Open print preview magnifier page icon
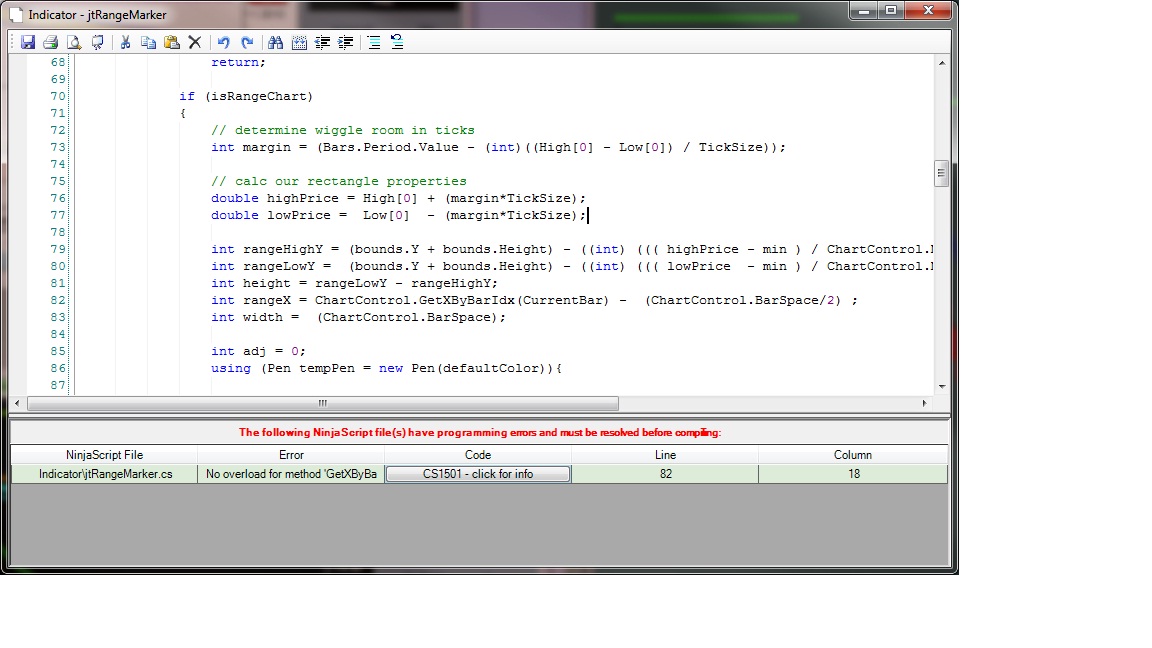Viewport: 1152px width, 648px height. coord(73,43)
